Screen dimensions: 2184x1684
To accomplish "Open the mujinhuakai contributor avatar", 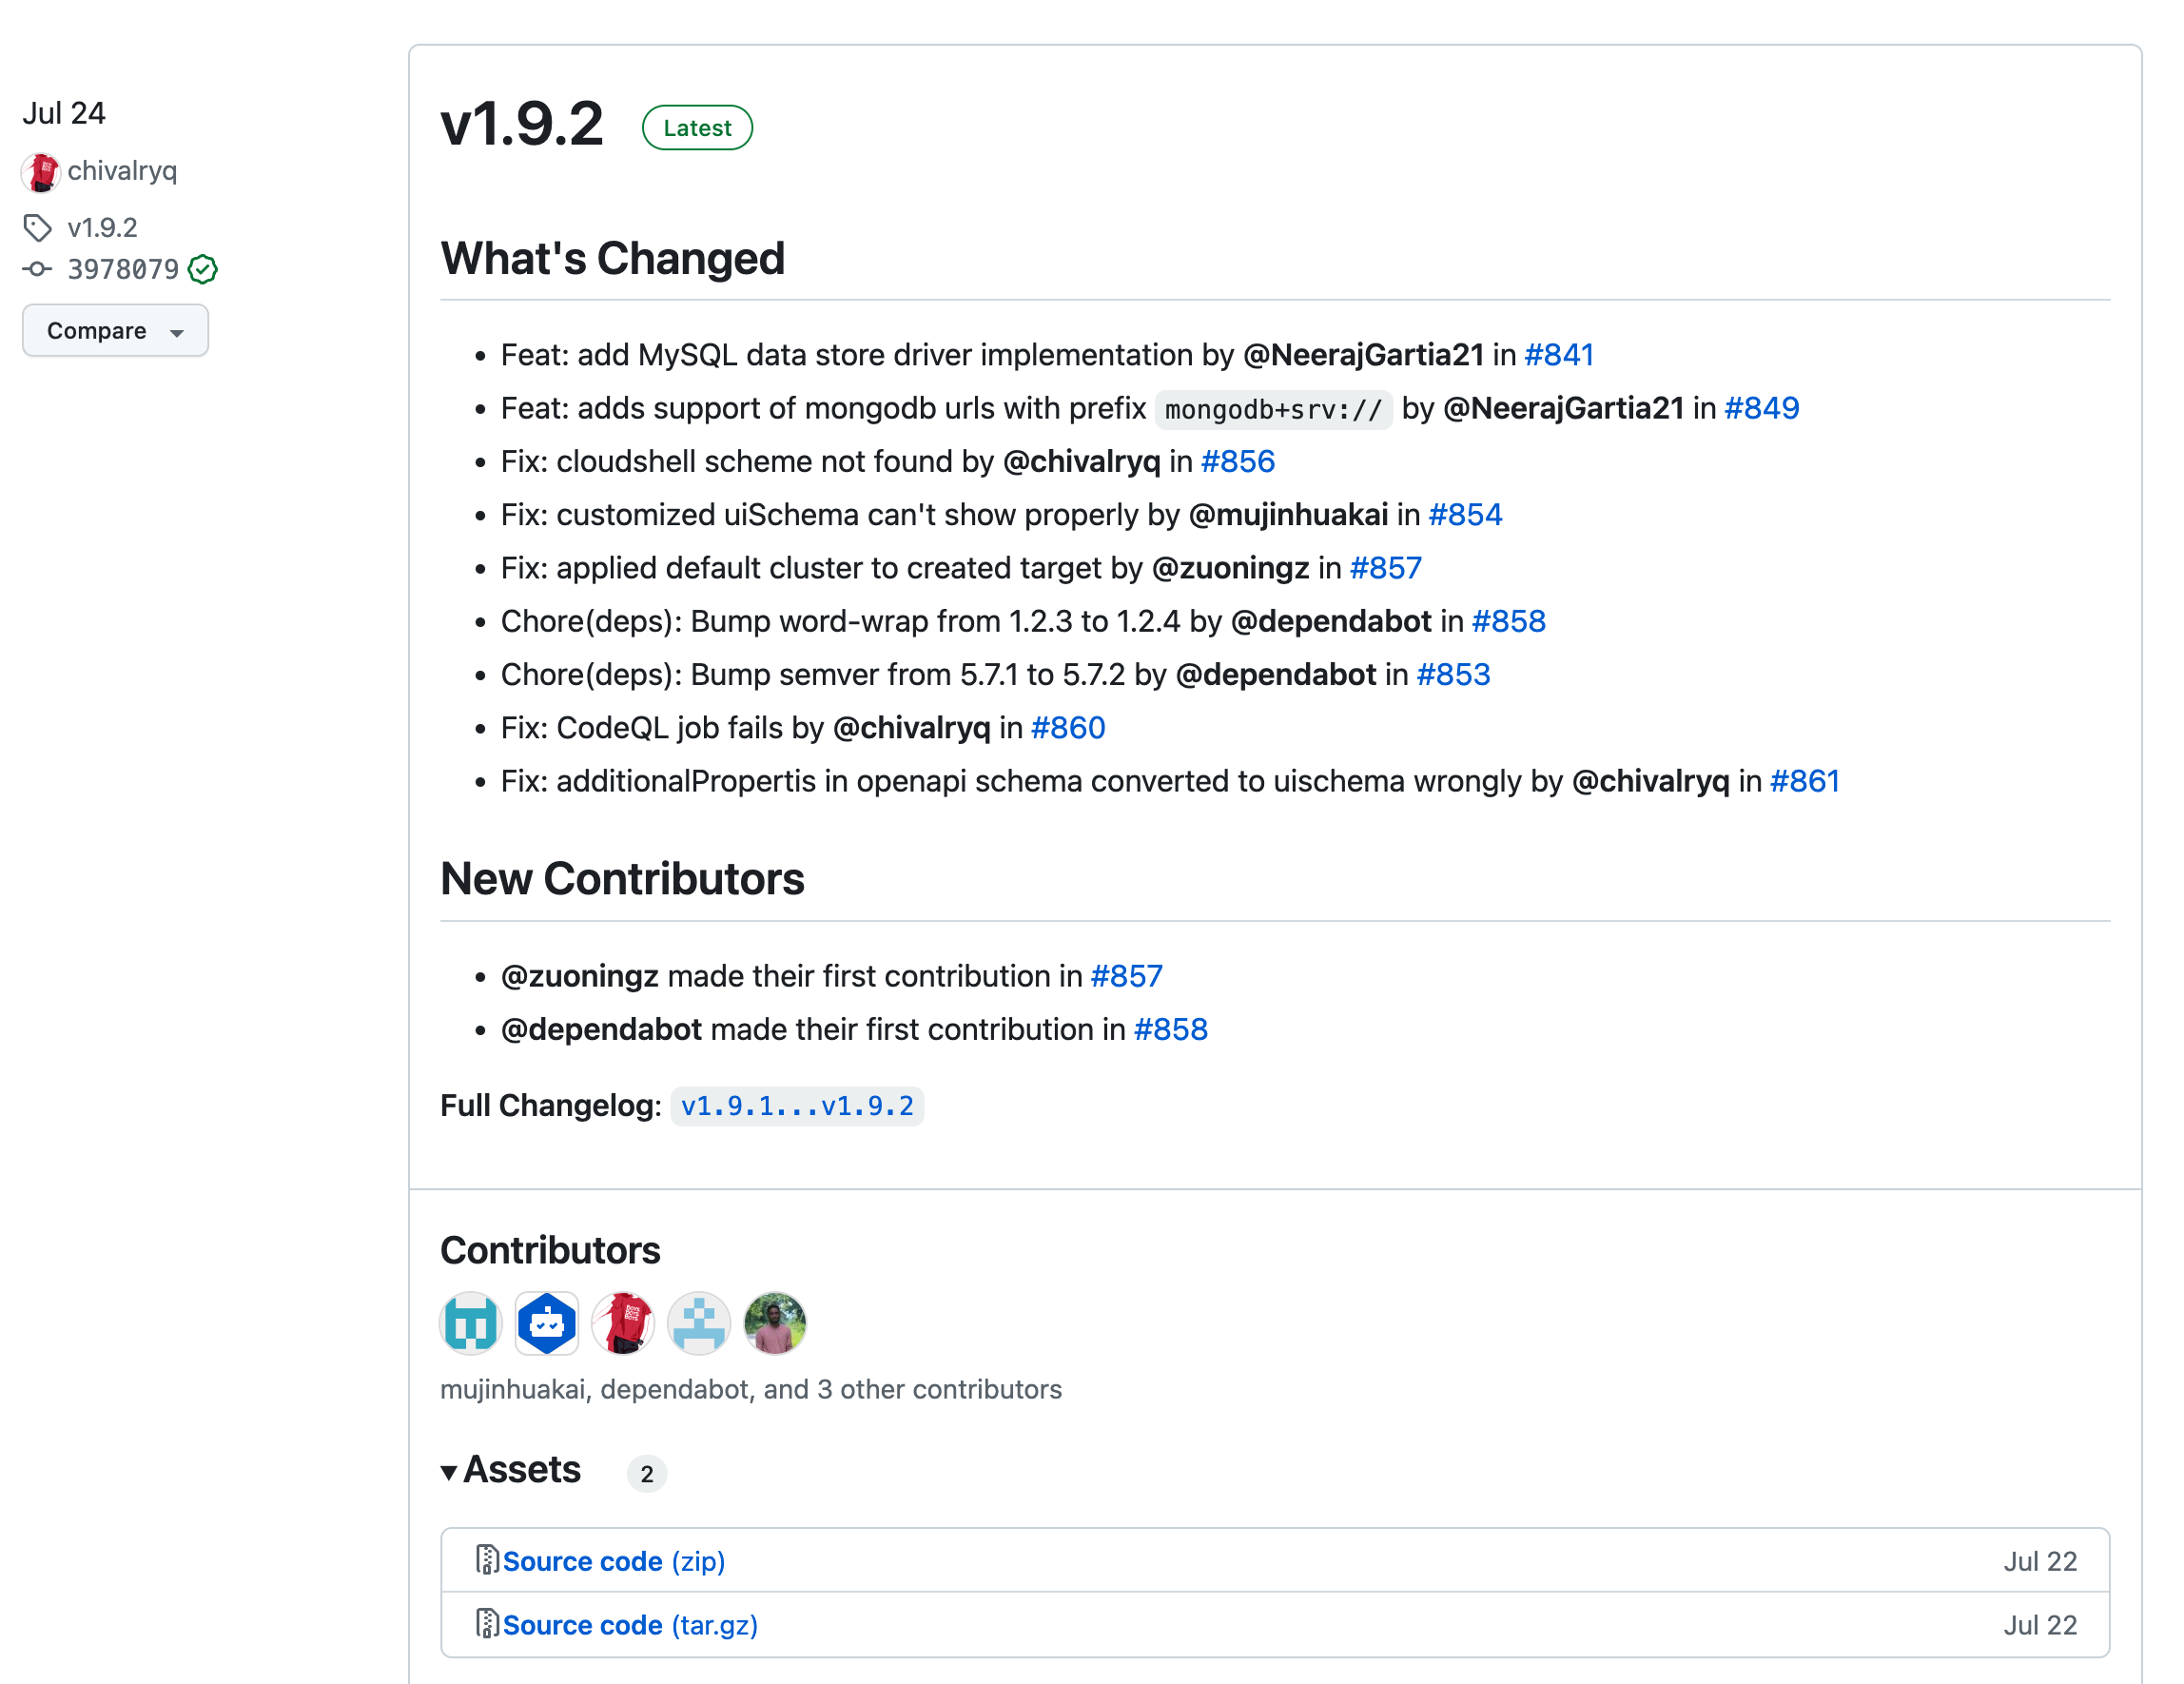I will point(470,1323).
